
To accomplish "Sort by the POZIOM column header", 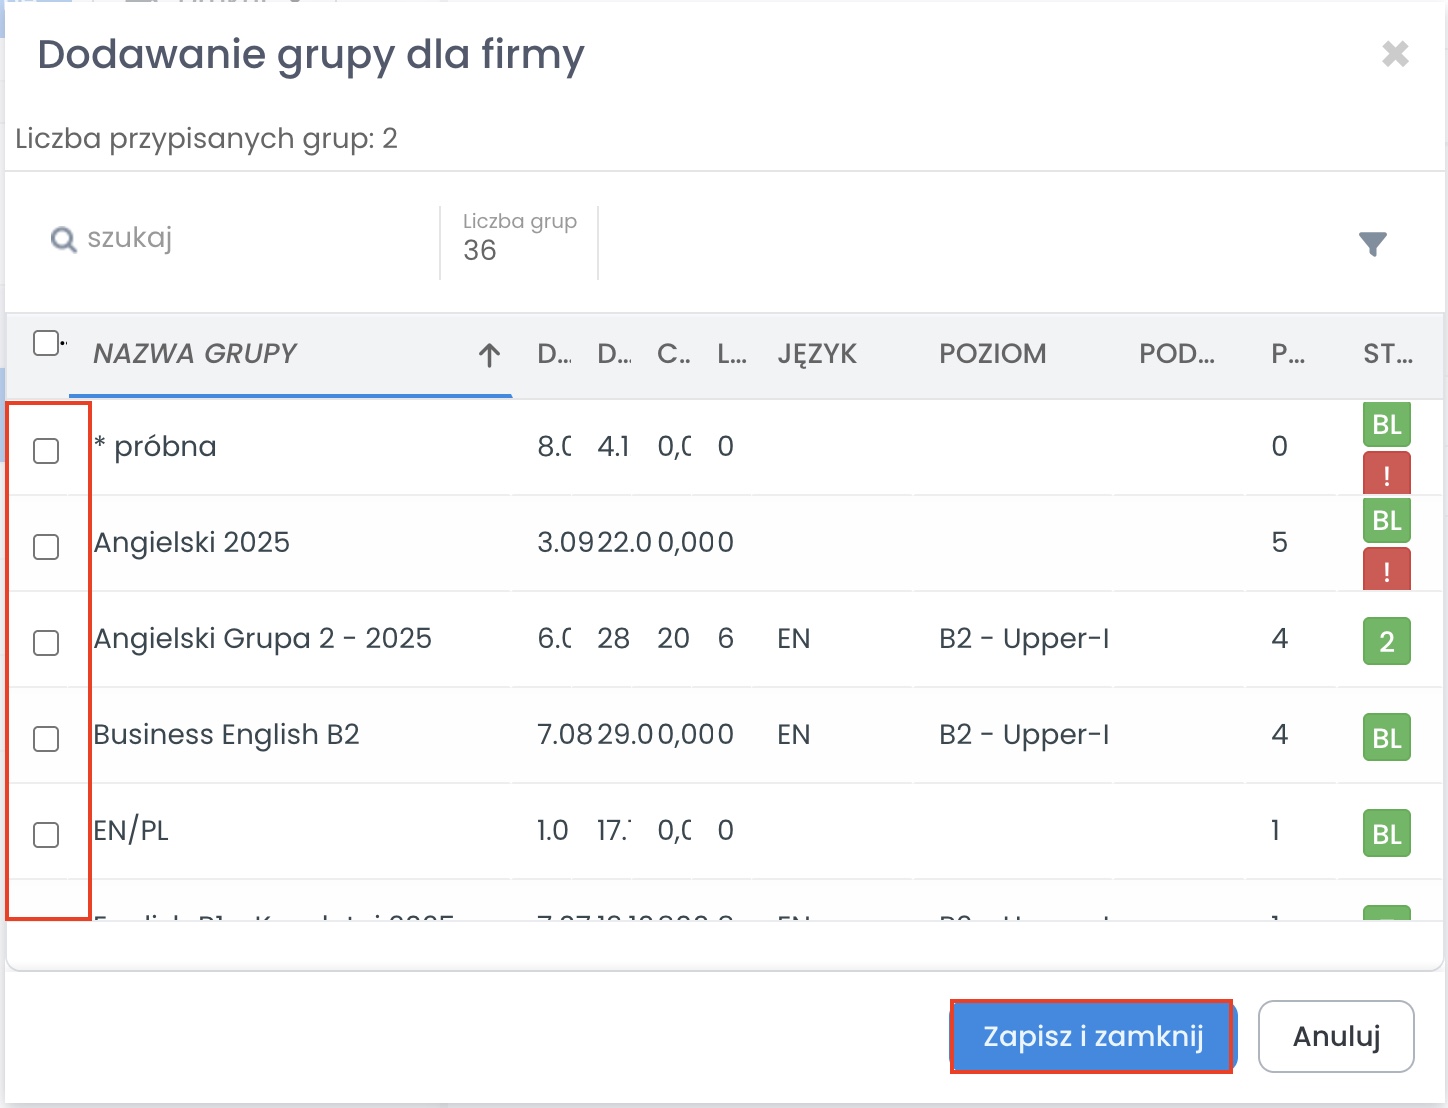I will 992,354.
